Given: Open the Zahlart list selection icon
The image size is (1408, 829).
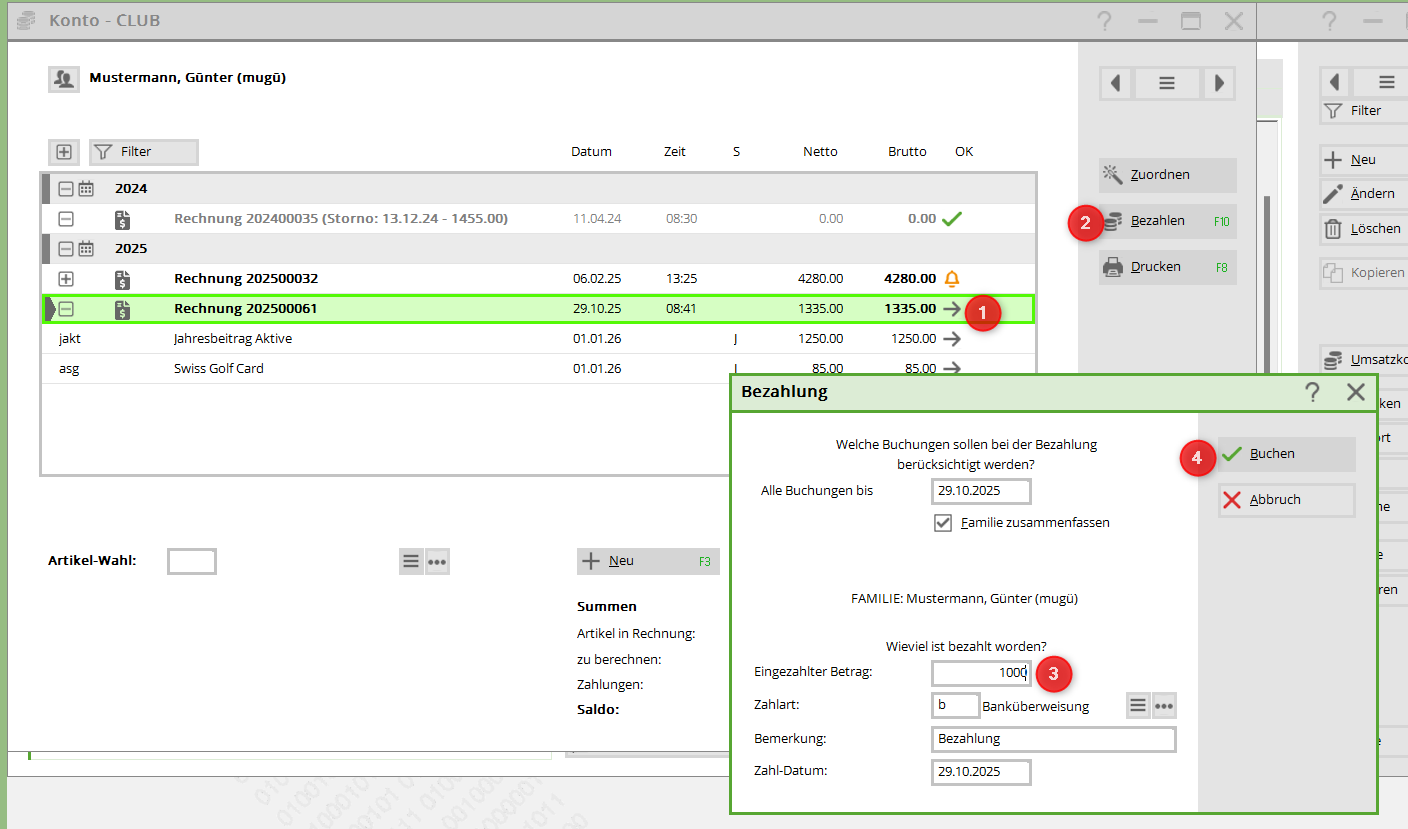Looking at the screenshot, I should click(x=1138, y=706).
